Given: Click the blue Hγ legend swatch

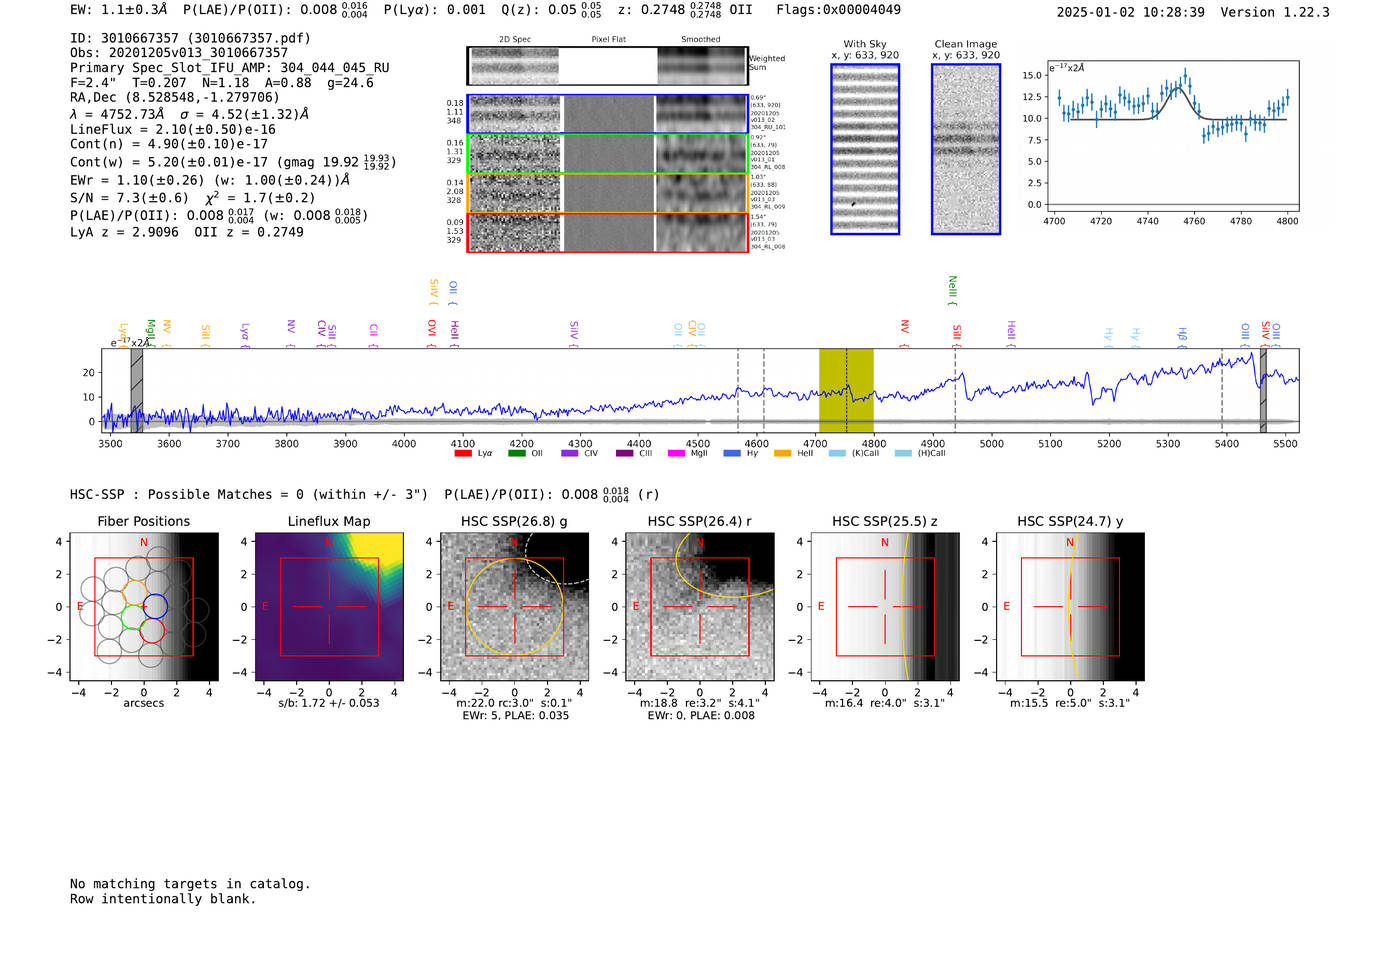Looking at the screenshot, I should (732, 453).
